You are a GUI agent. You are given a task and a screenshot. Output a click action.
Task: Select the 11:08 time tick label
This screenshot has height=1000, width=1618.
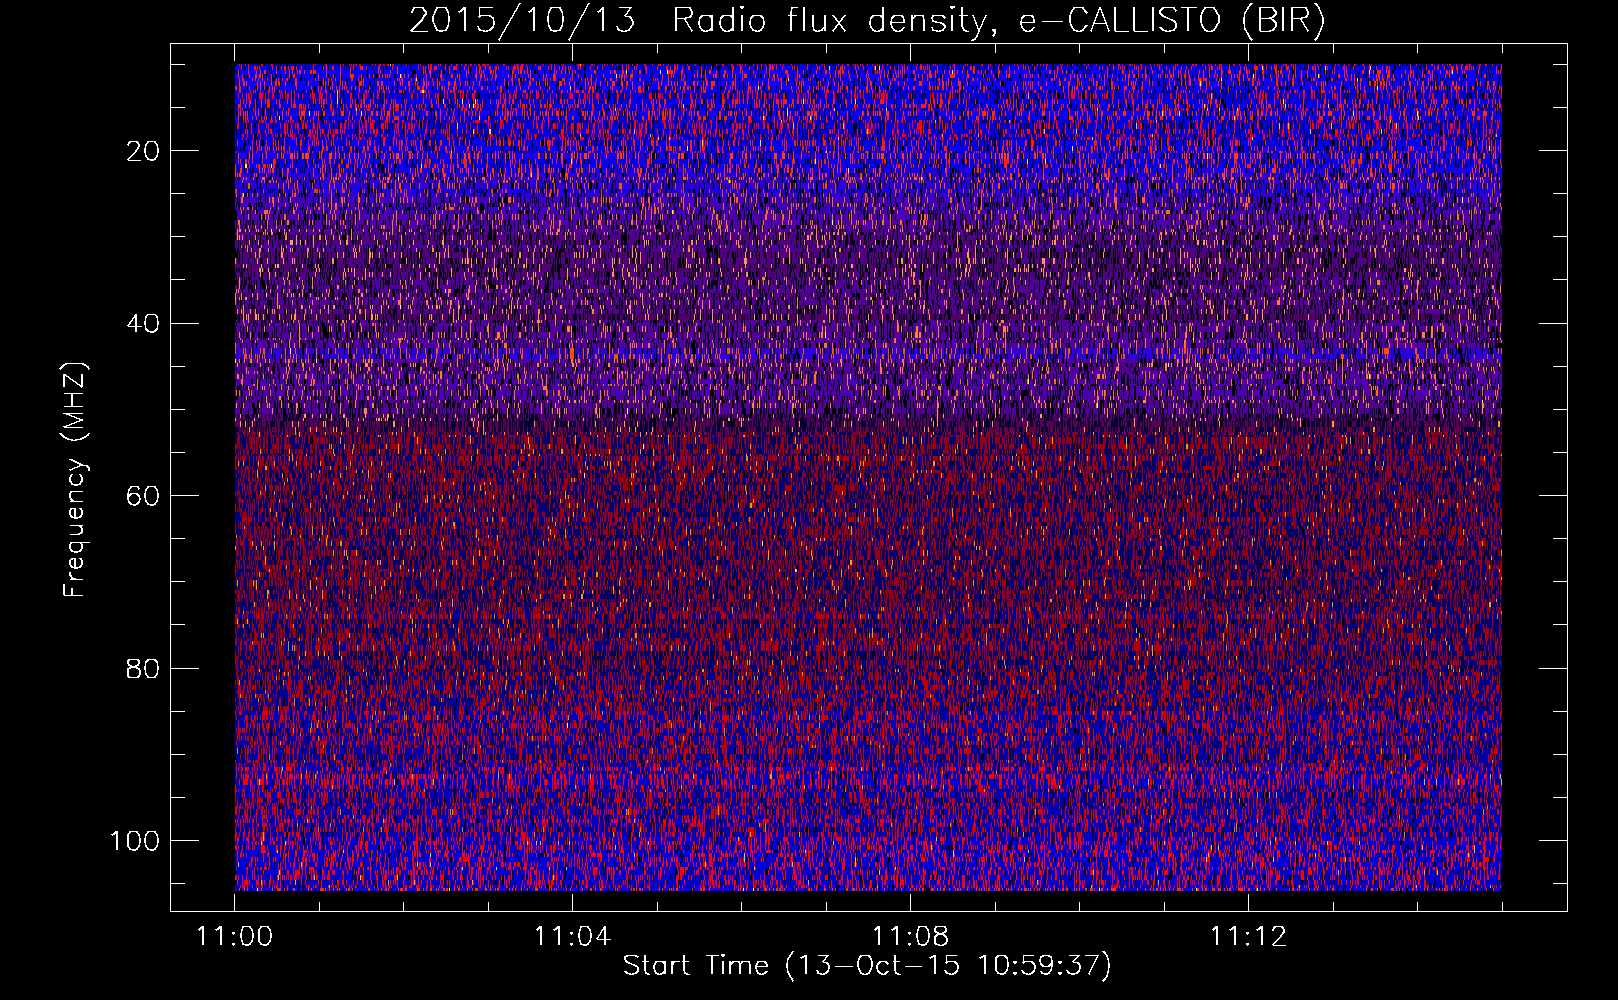(910, 936)
